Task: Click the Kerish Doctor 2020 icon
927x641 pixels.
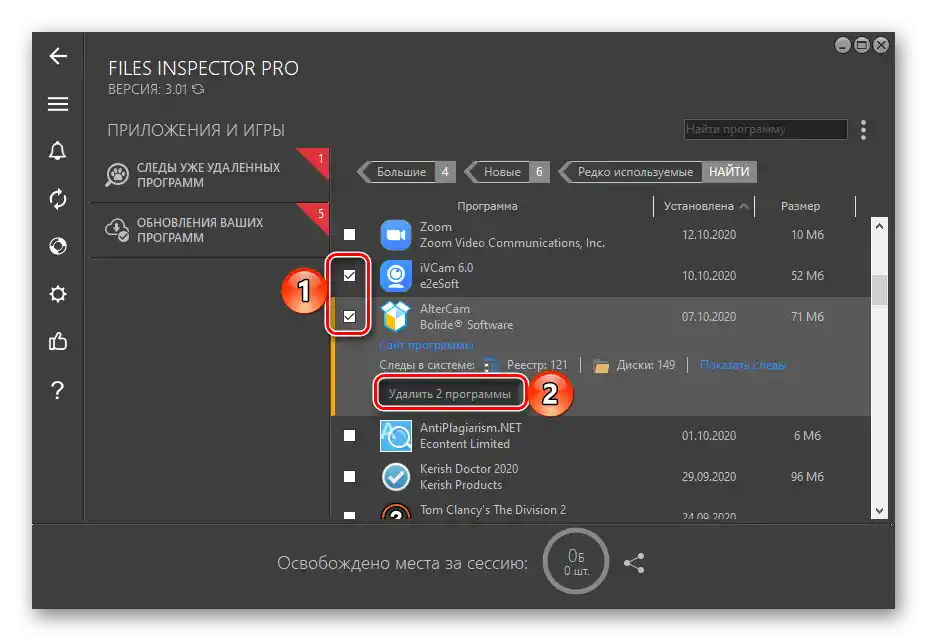Action: 396,477
